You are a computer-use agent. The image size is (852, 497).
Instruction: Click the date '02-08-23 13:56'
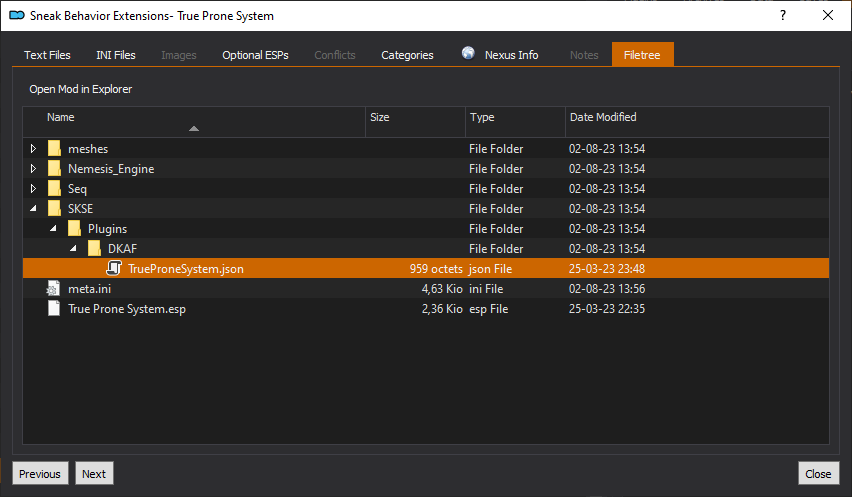[x=606, y=288]
